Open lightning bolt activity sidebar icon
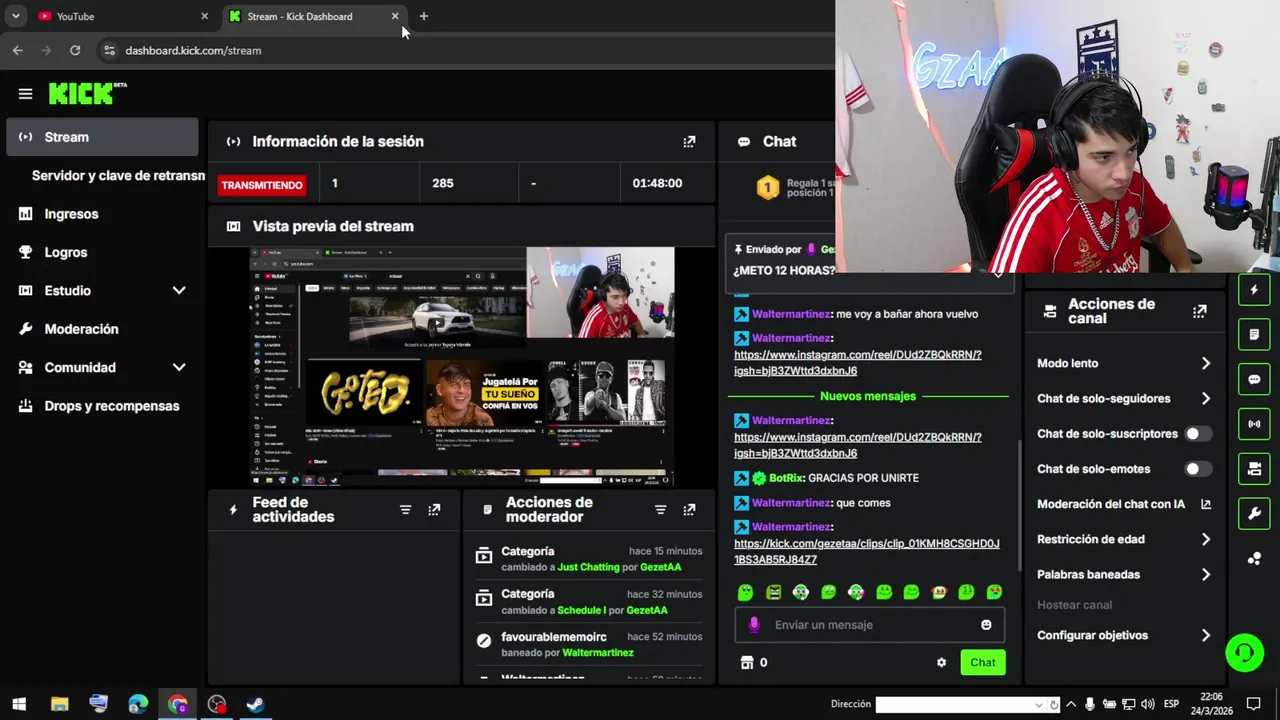The image size is (1280, 720). 1254,290
